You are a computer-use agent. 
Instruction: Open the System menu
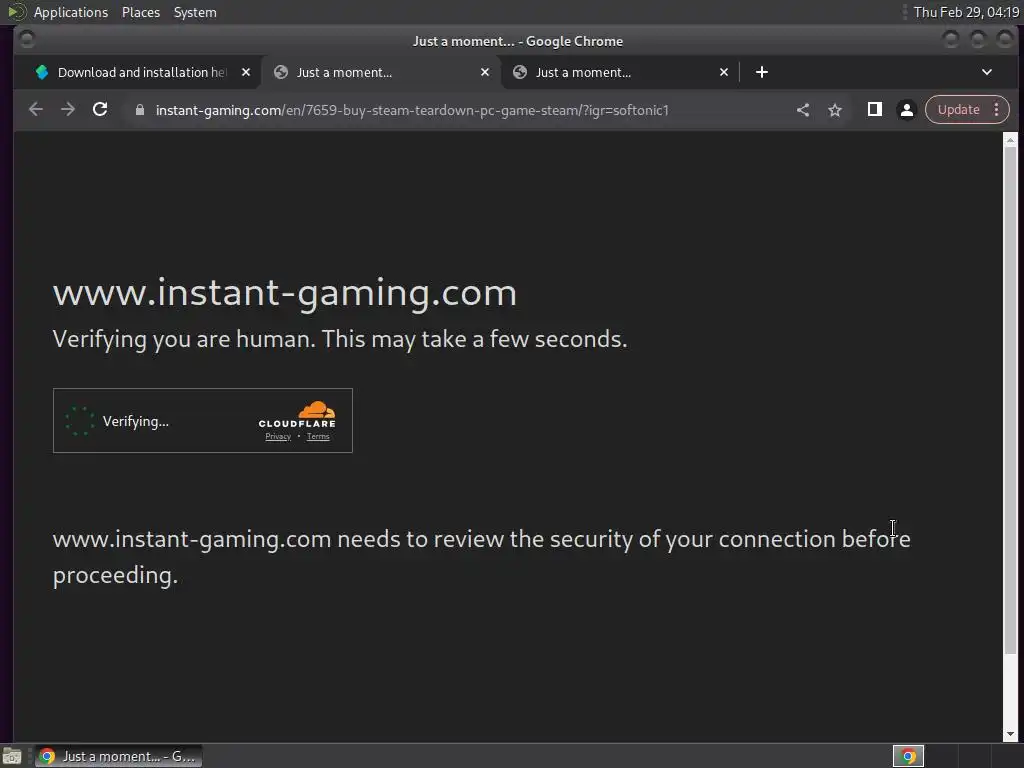pos(195,12)
